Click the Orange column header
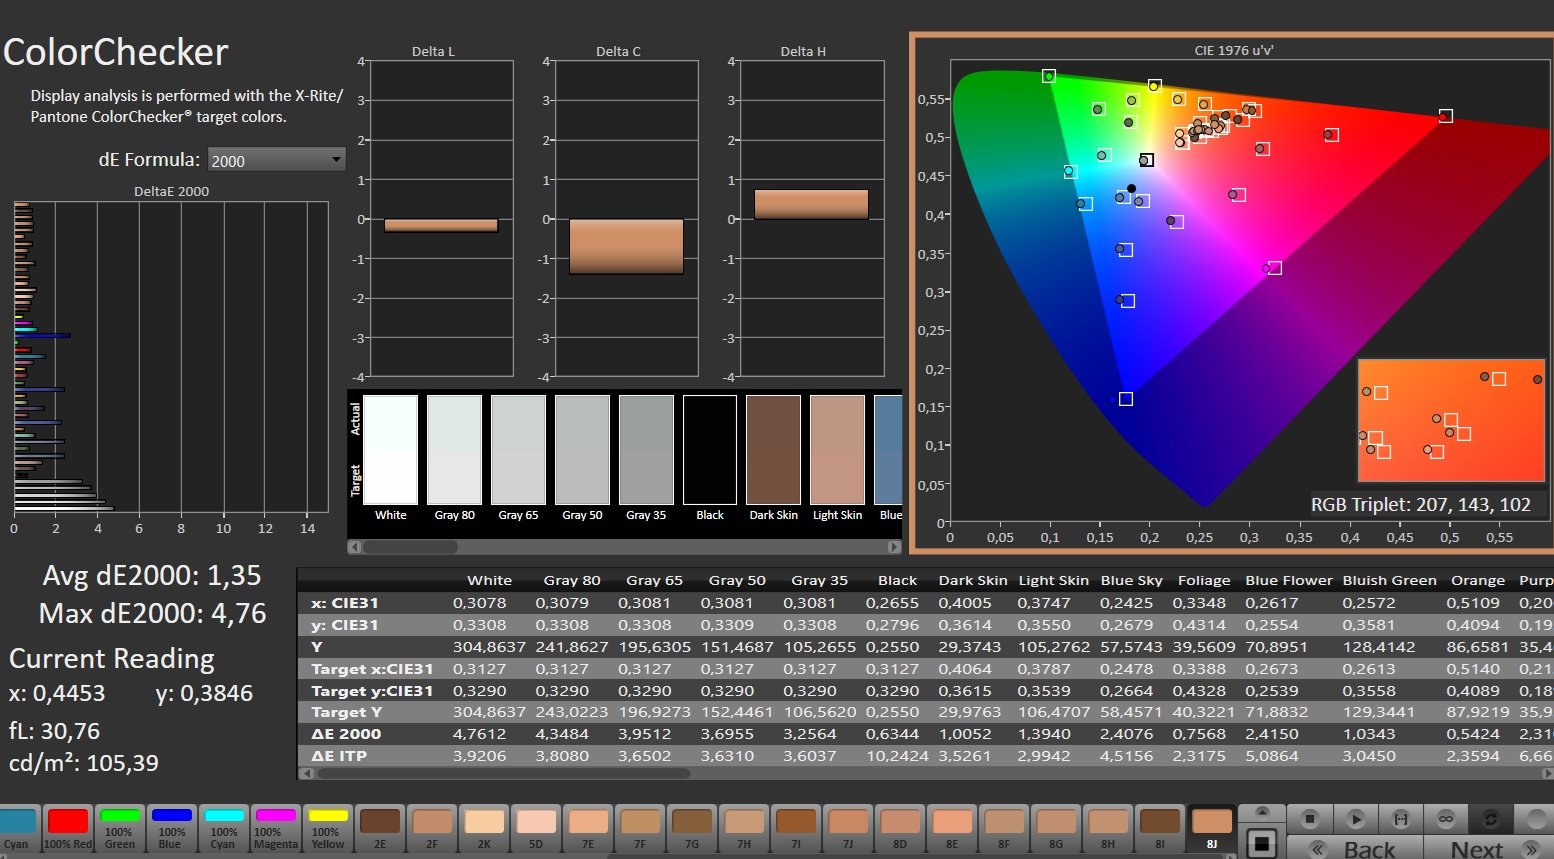Image resolution: width=1554 pixels, height=859 pixels. [x=1477, y=580]
